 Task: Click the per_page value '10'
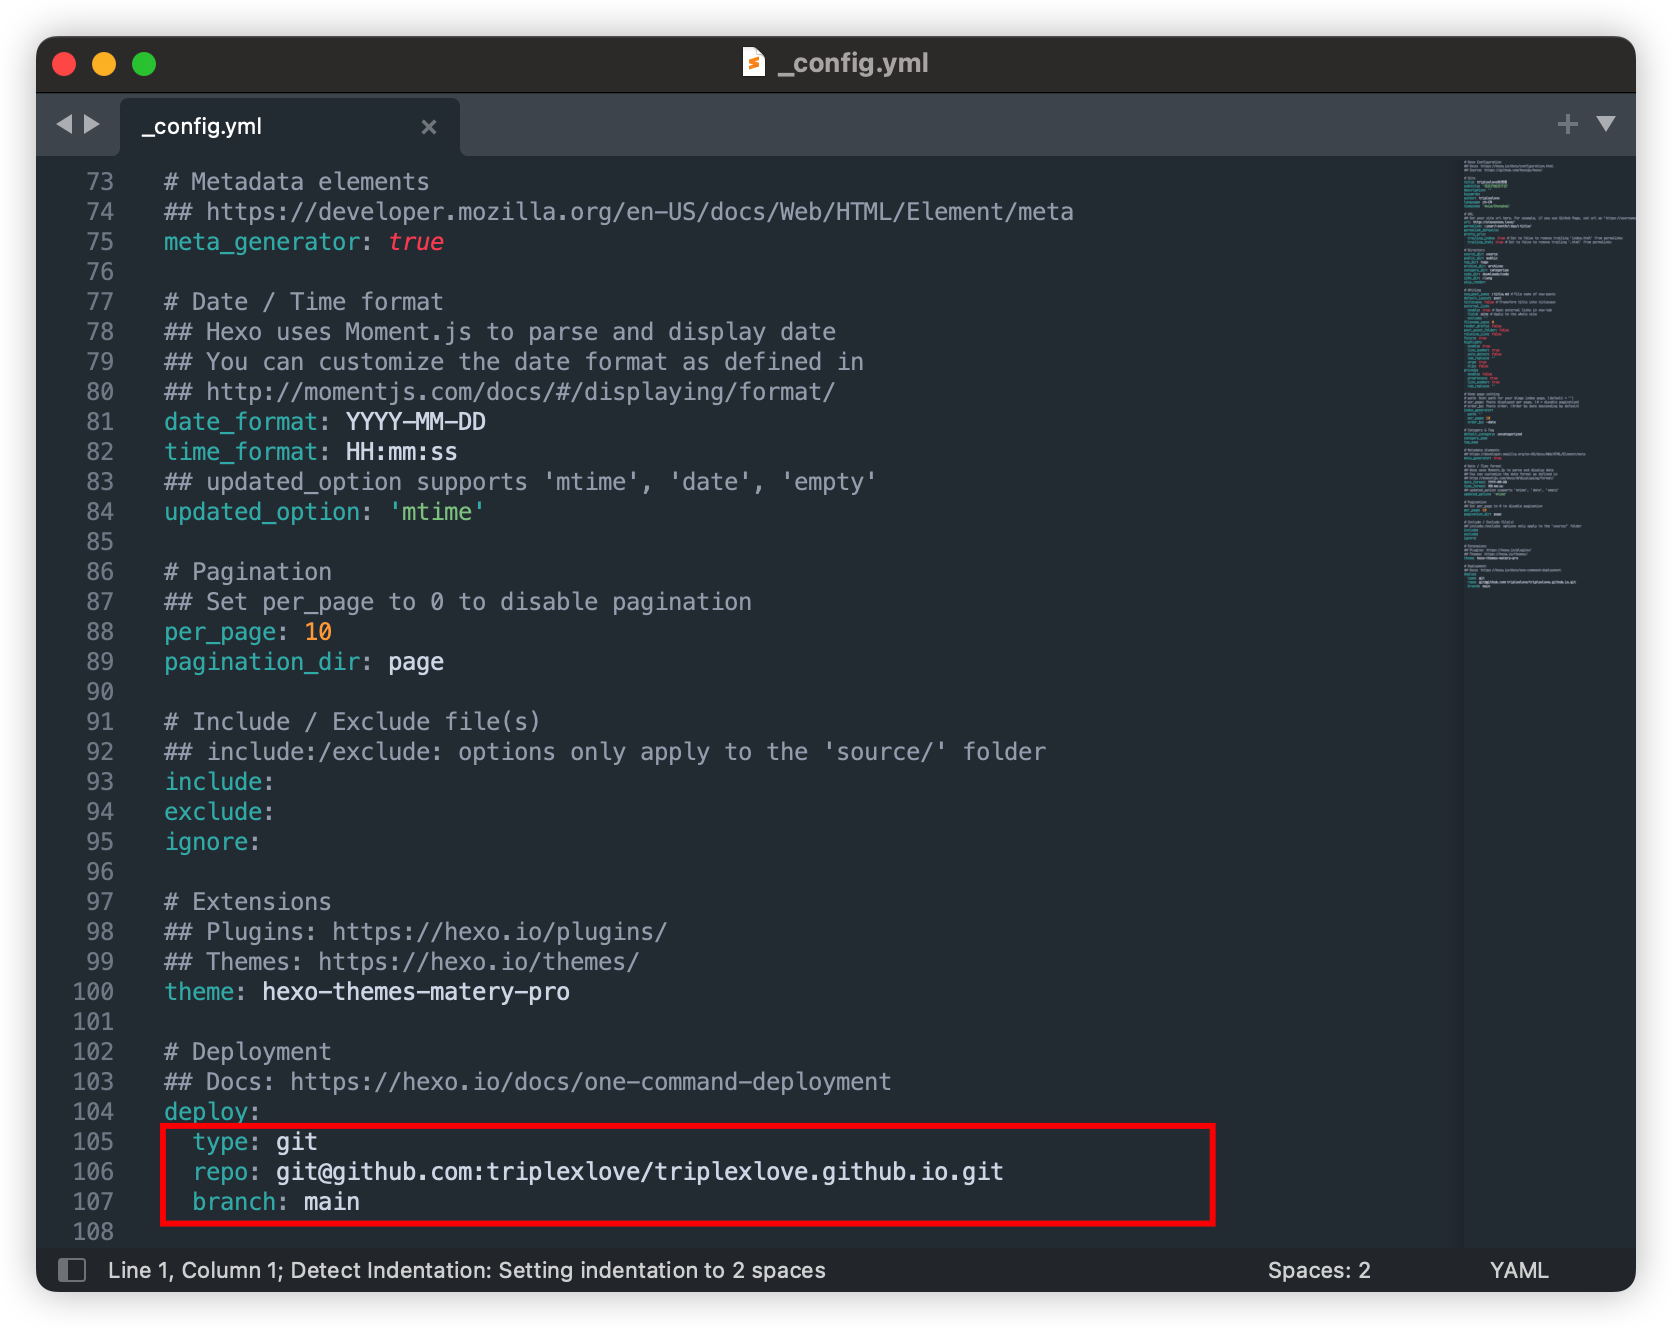[x=318, y=632]
